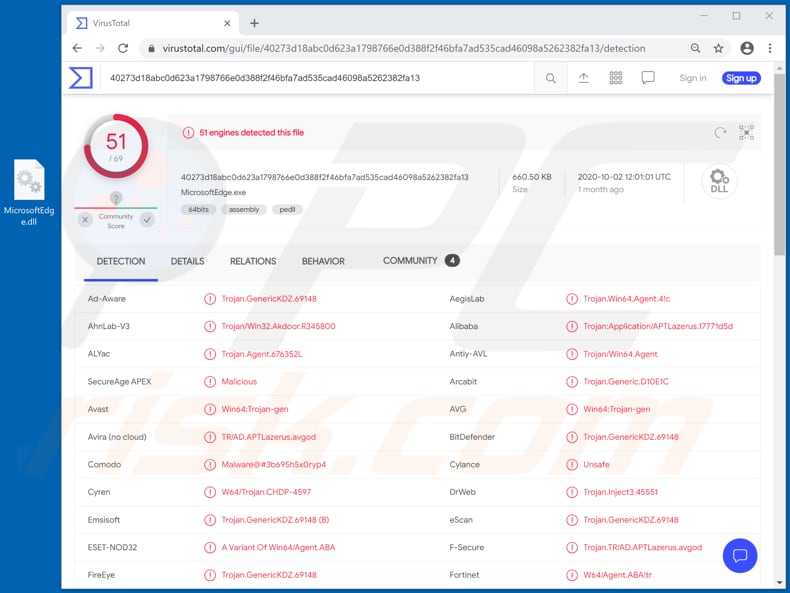This screenshot has width=790, height=593.
Task: Click Trojan.GenericKDZ.69148 next to Ad-Aware
Action: click(x=269, y=299)
